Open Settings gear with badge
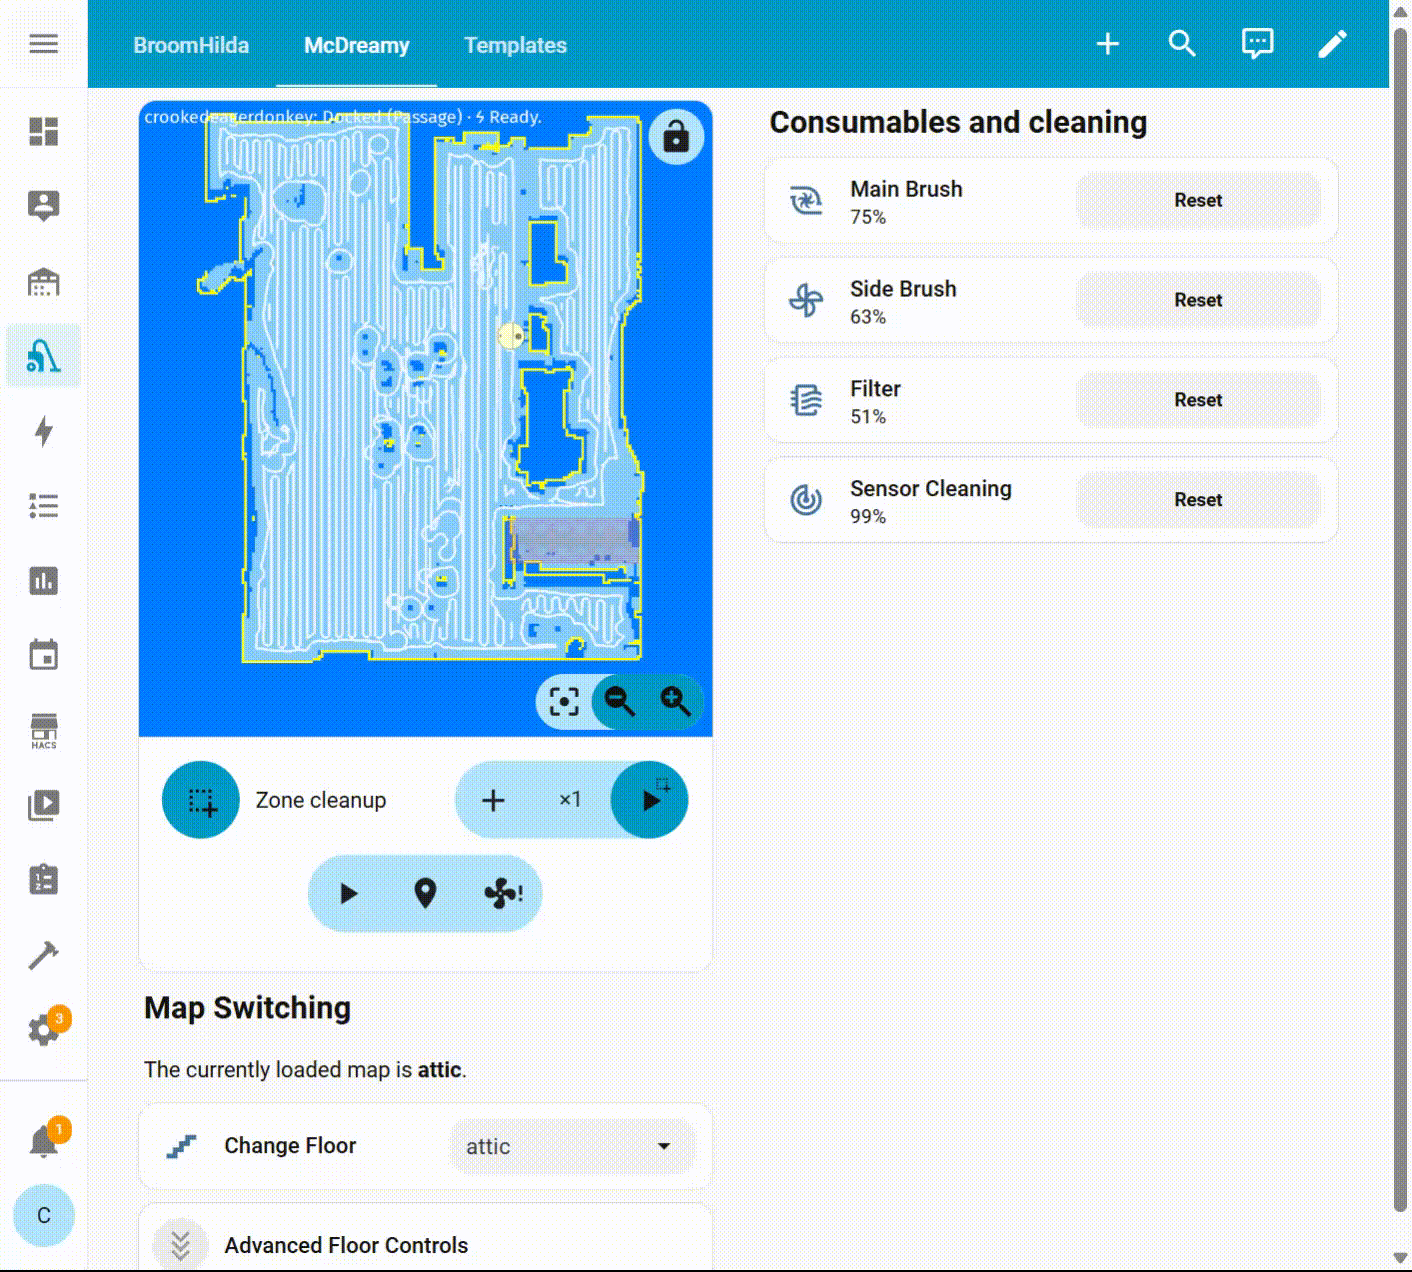The width and height of the screenshot is (1412, 1272). 43,1030
